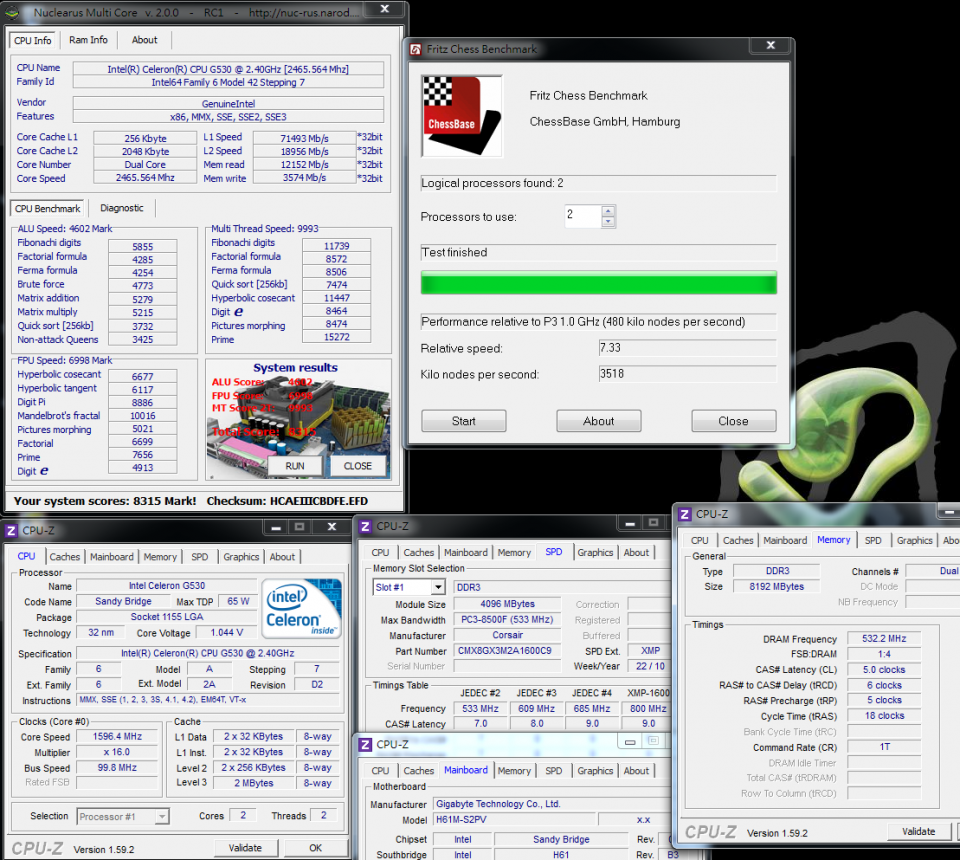Switch to the Graphics tab in CPU-Z
Viewport: 960px width, 860px height.
241,556
